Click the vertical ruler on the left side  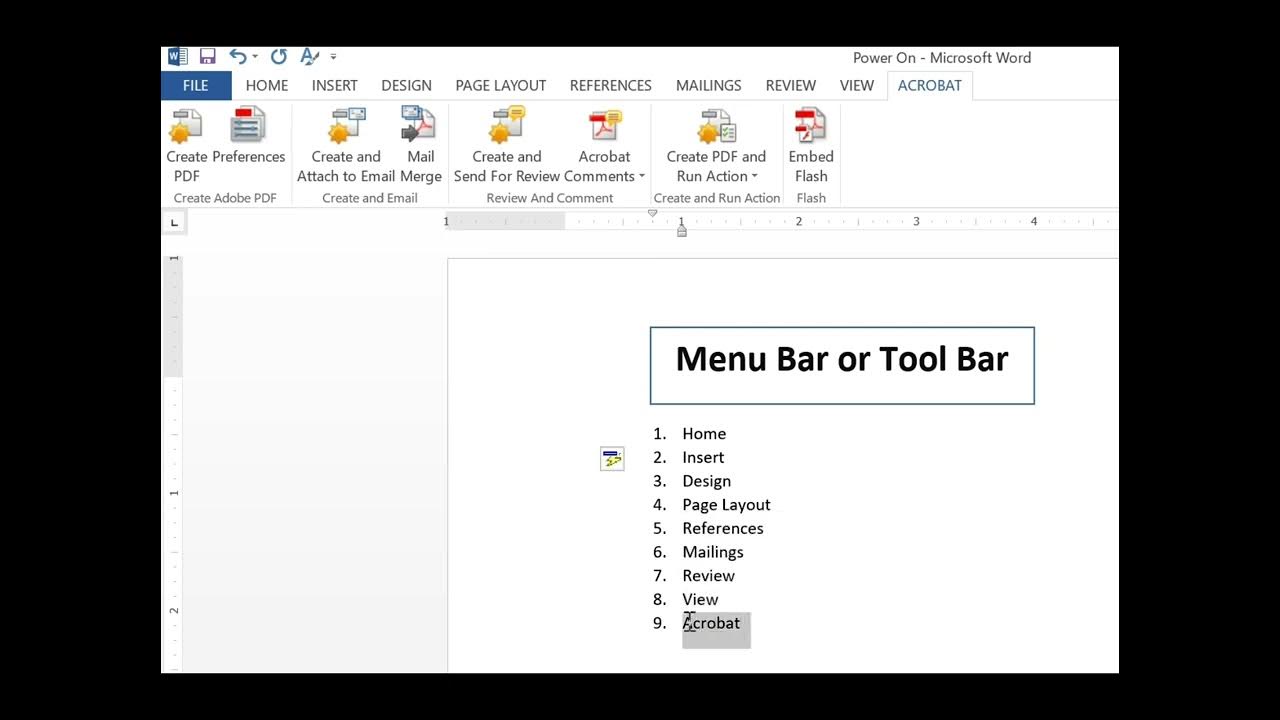coord(173,463)
